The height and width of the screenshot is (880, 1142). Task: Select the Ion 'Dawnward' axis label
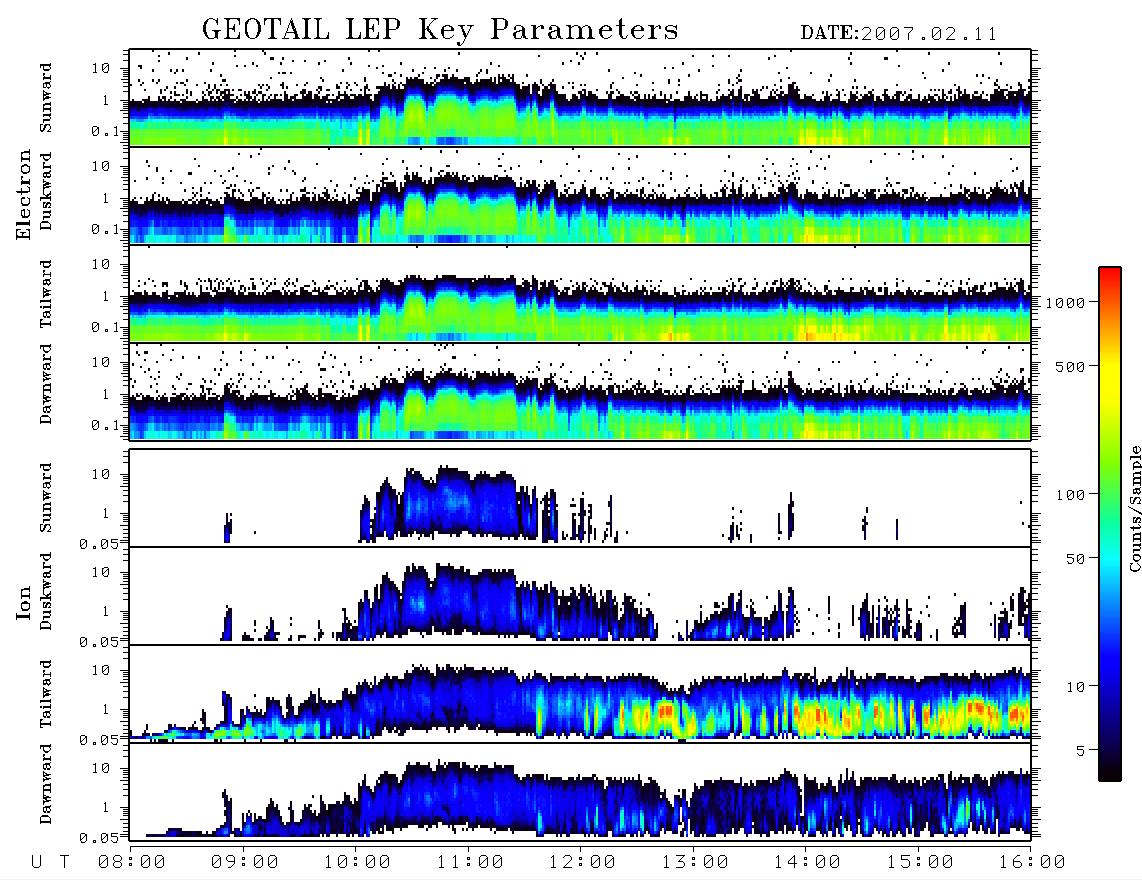click(46, 784)
